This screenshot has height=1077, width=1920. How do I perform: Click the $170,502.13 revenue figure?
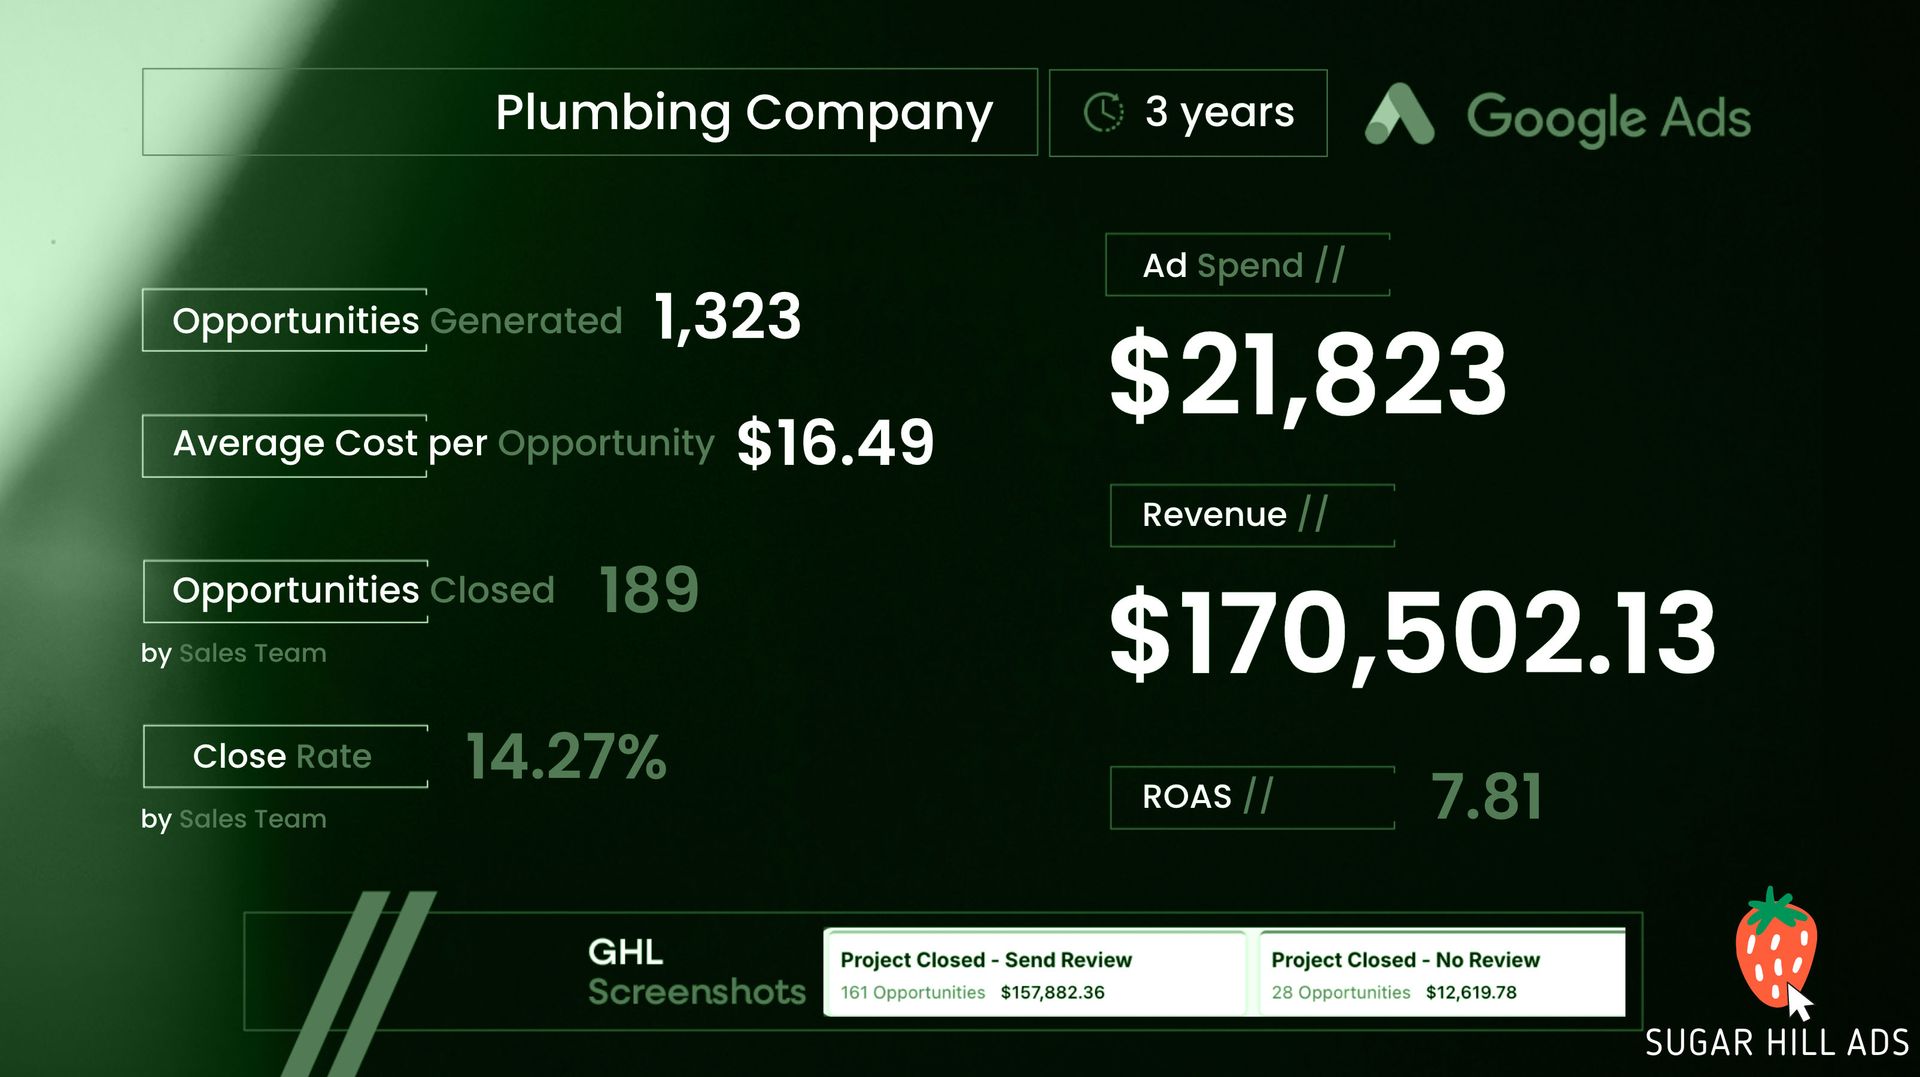pyautogui.click(x=1412, y=633)
